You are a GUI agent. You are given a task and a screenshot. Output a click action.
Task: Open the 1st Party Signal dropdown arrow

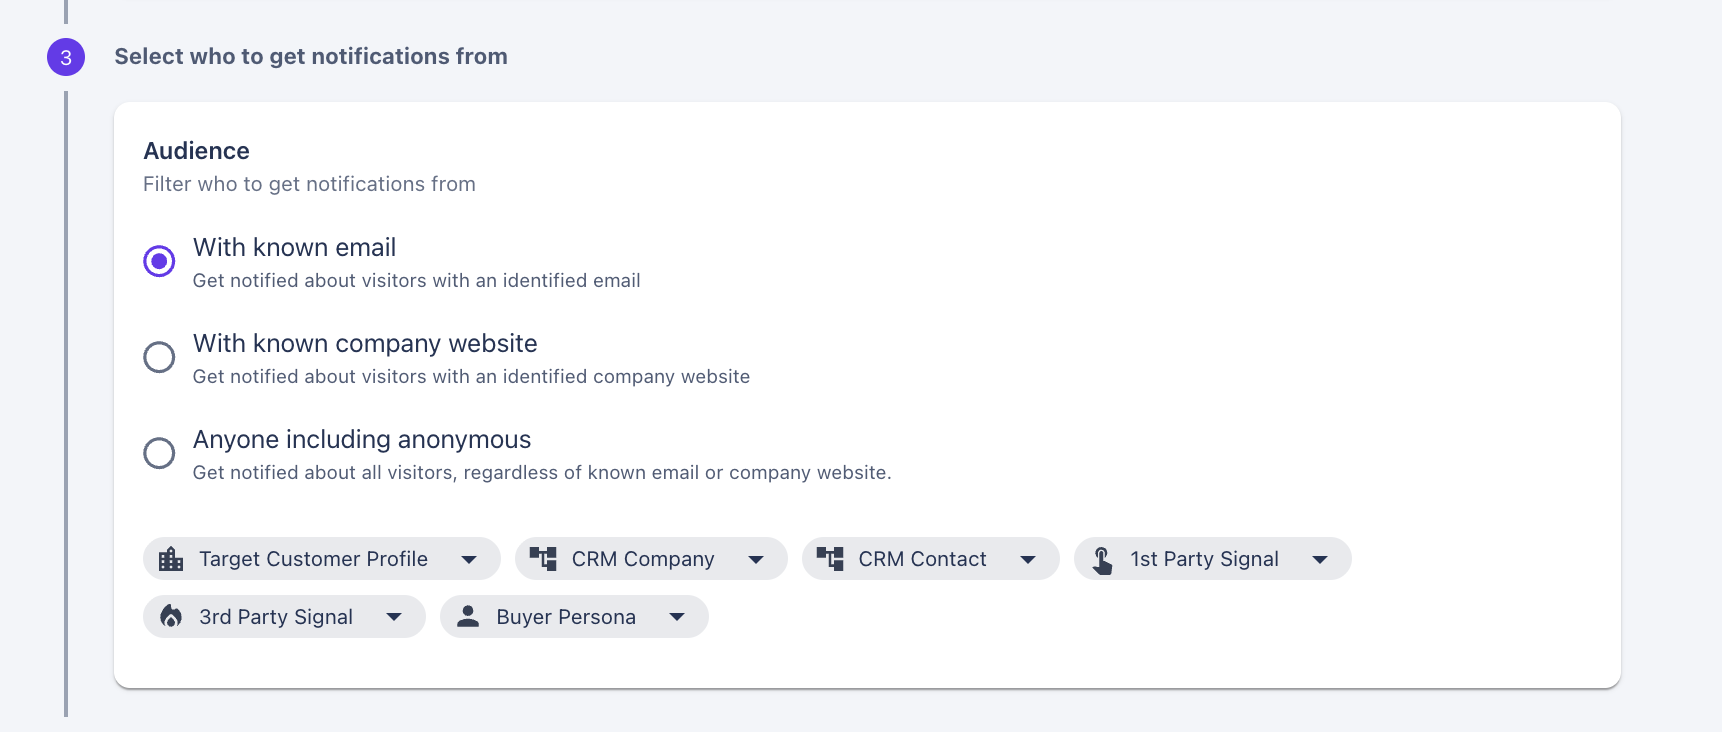pyautogui.click(x=1320, y=560)
